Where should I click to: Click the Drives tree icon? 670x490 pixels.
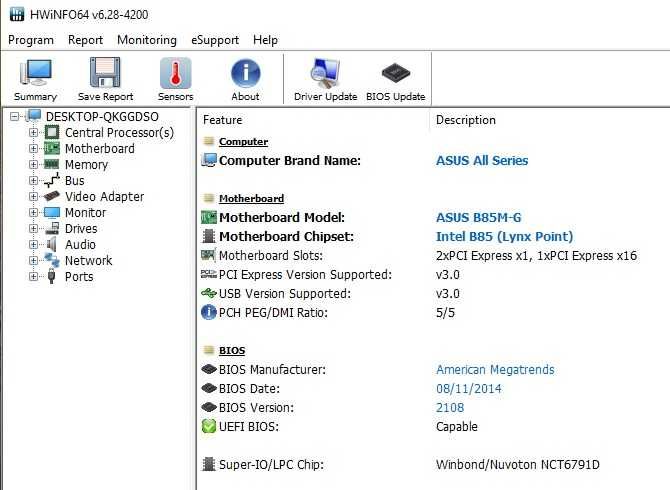(52, 228)
